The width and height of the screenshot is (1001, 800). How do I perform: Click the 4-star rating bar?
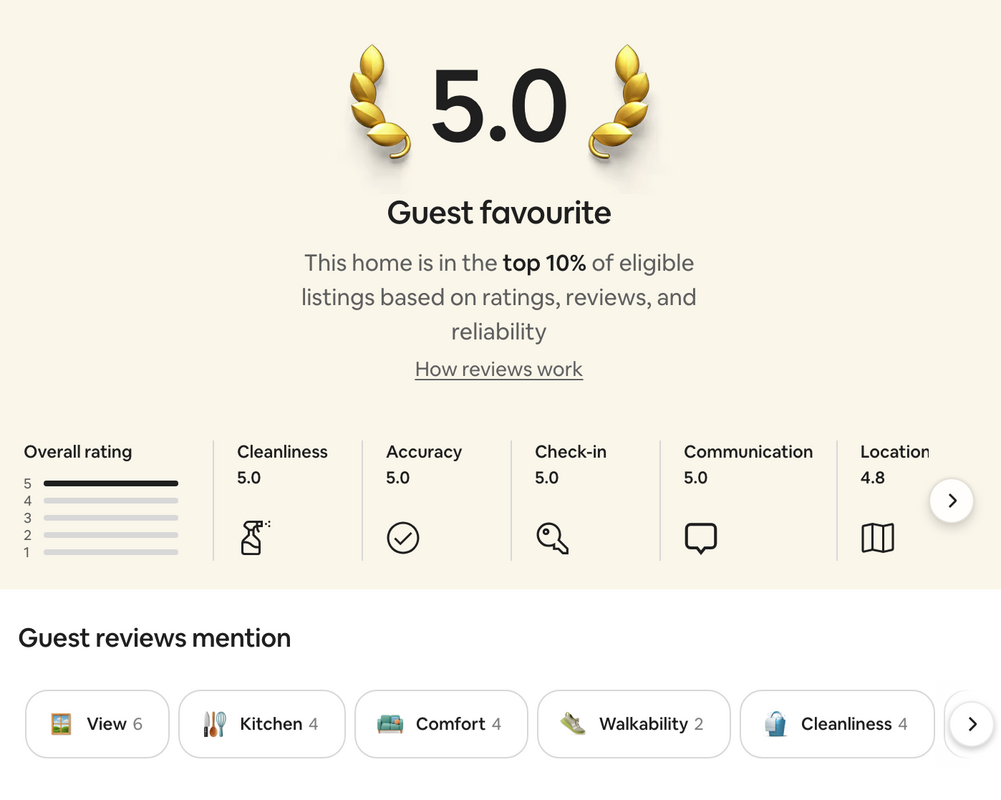pos(110,501)
